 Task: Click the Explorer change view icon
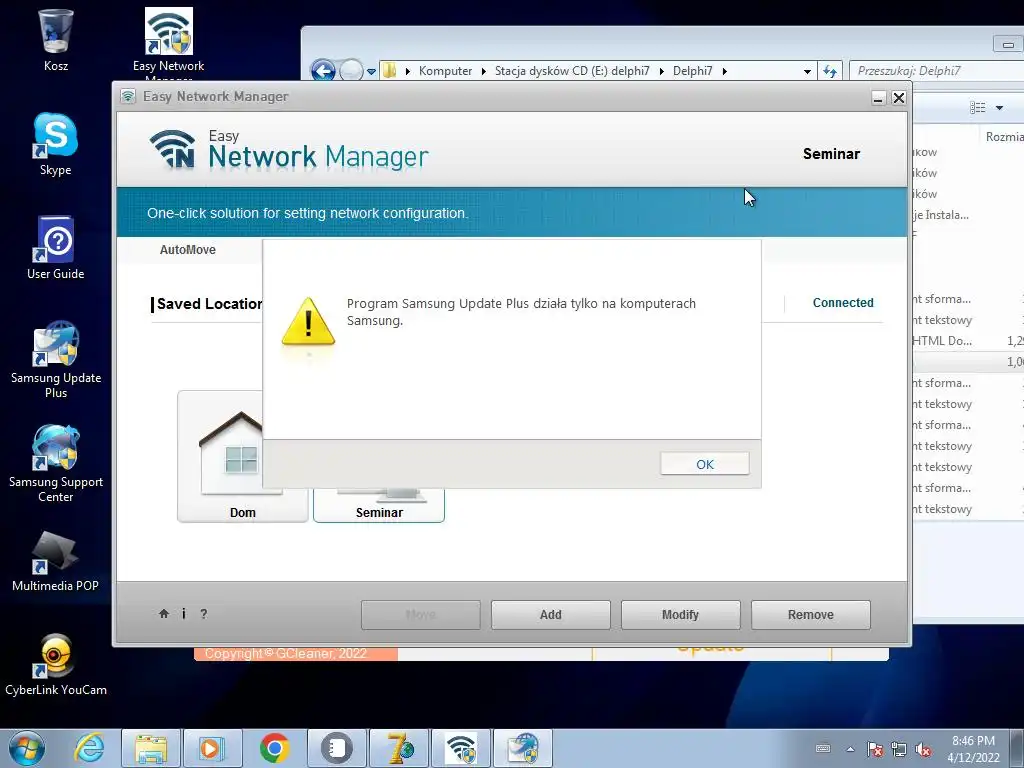tap(978, 108)
